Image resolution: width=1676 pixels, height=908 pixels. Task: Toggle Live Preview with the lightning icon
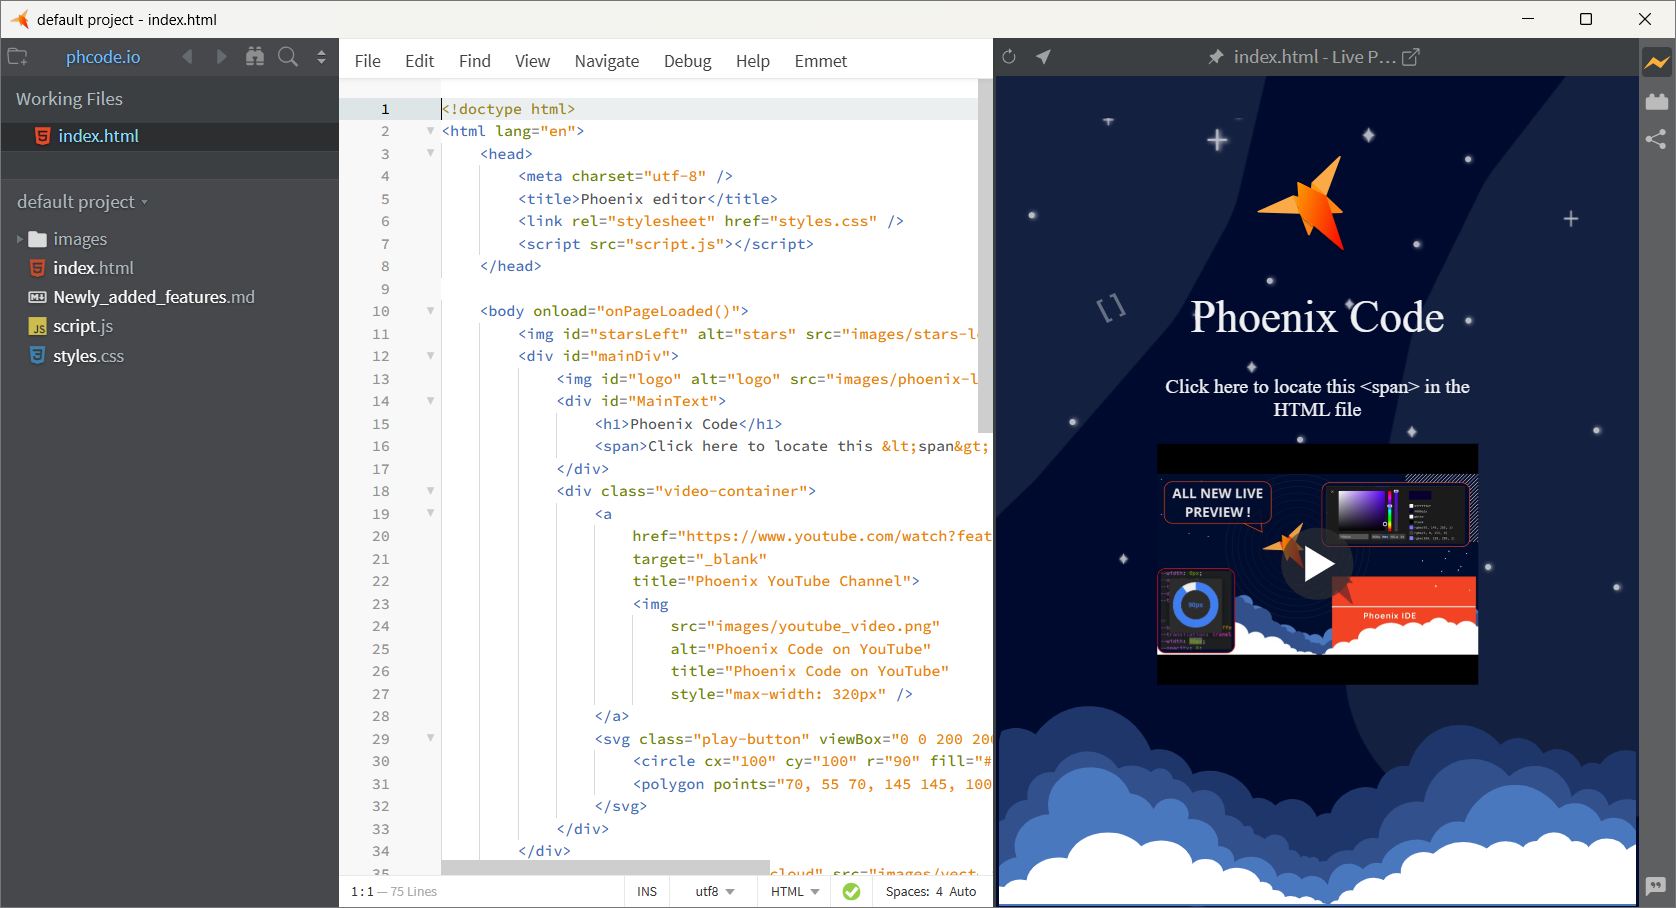coord(1657,62)
